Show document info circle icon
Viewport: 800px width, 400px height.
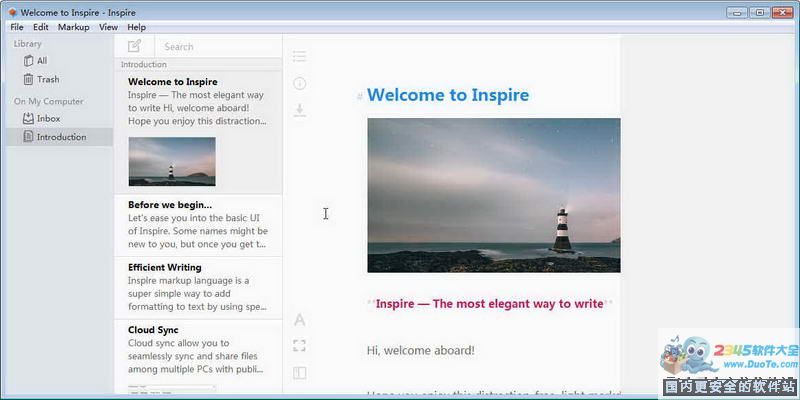tap(299, 83)
